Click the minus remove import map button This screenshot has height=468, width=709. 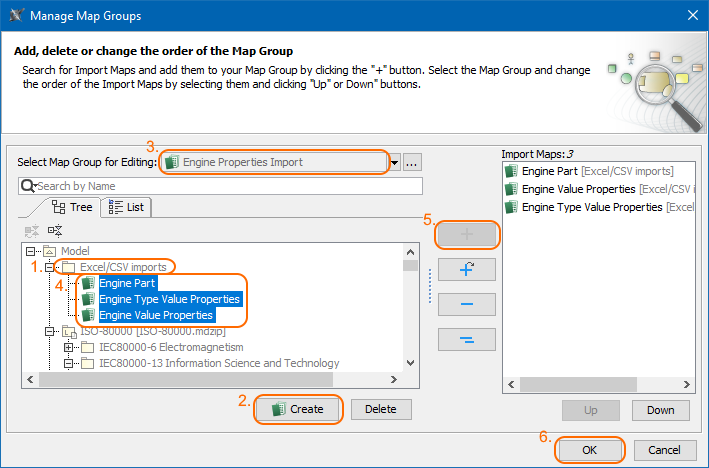point(466,304)
